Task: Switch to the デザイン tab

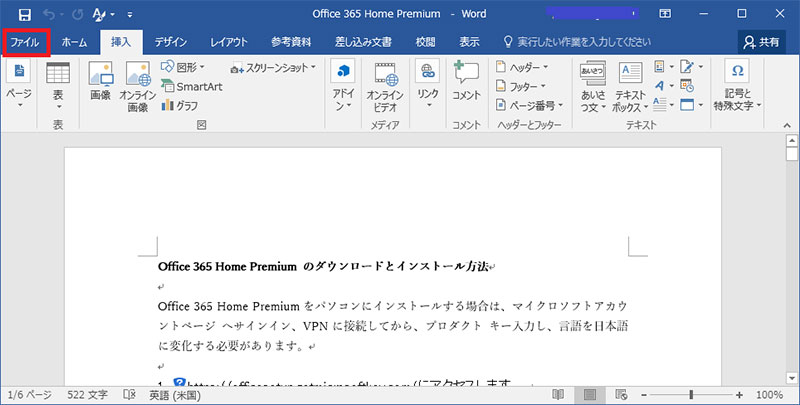Action: (x=171, y=42)
